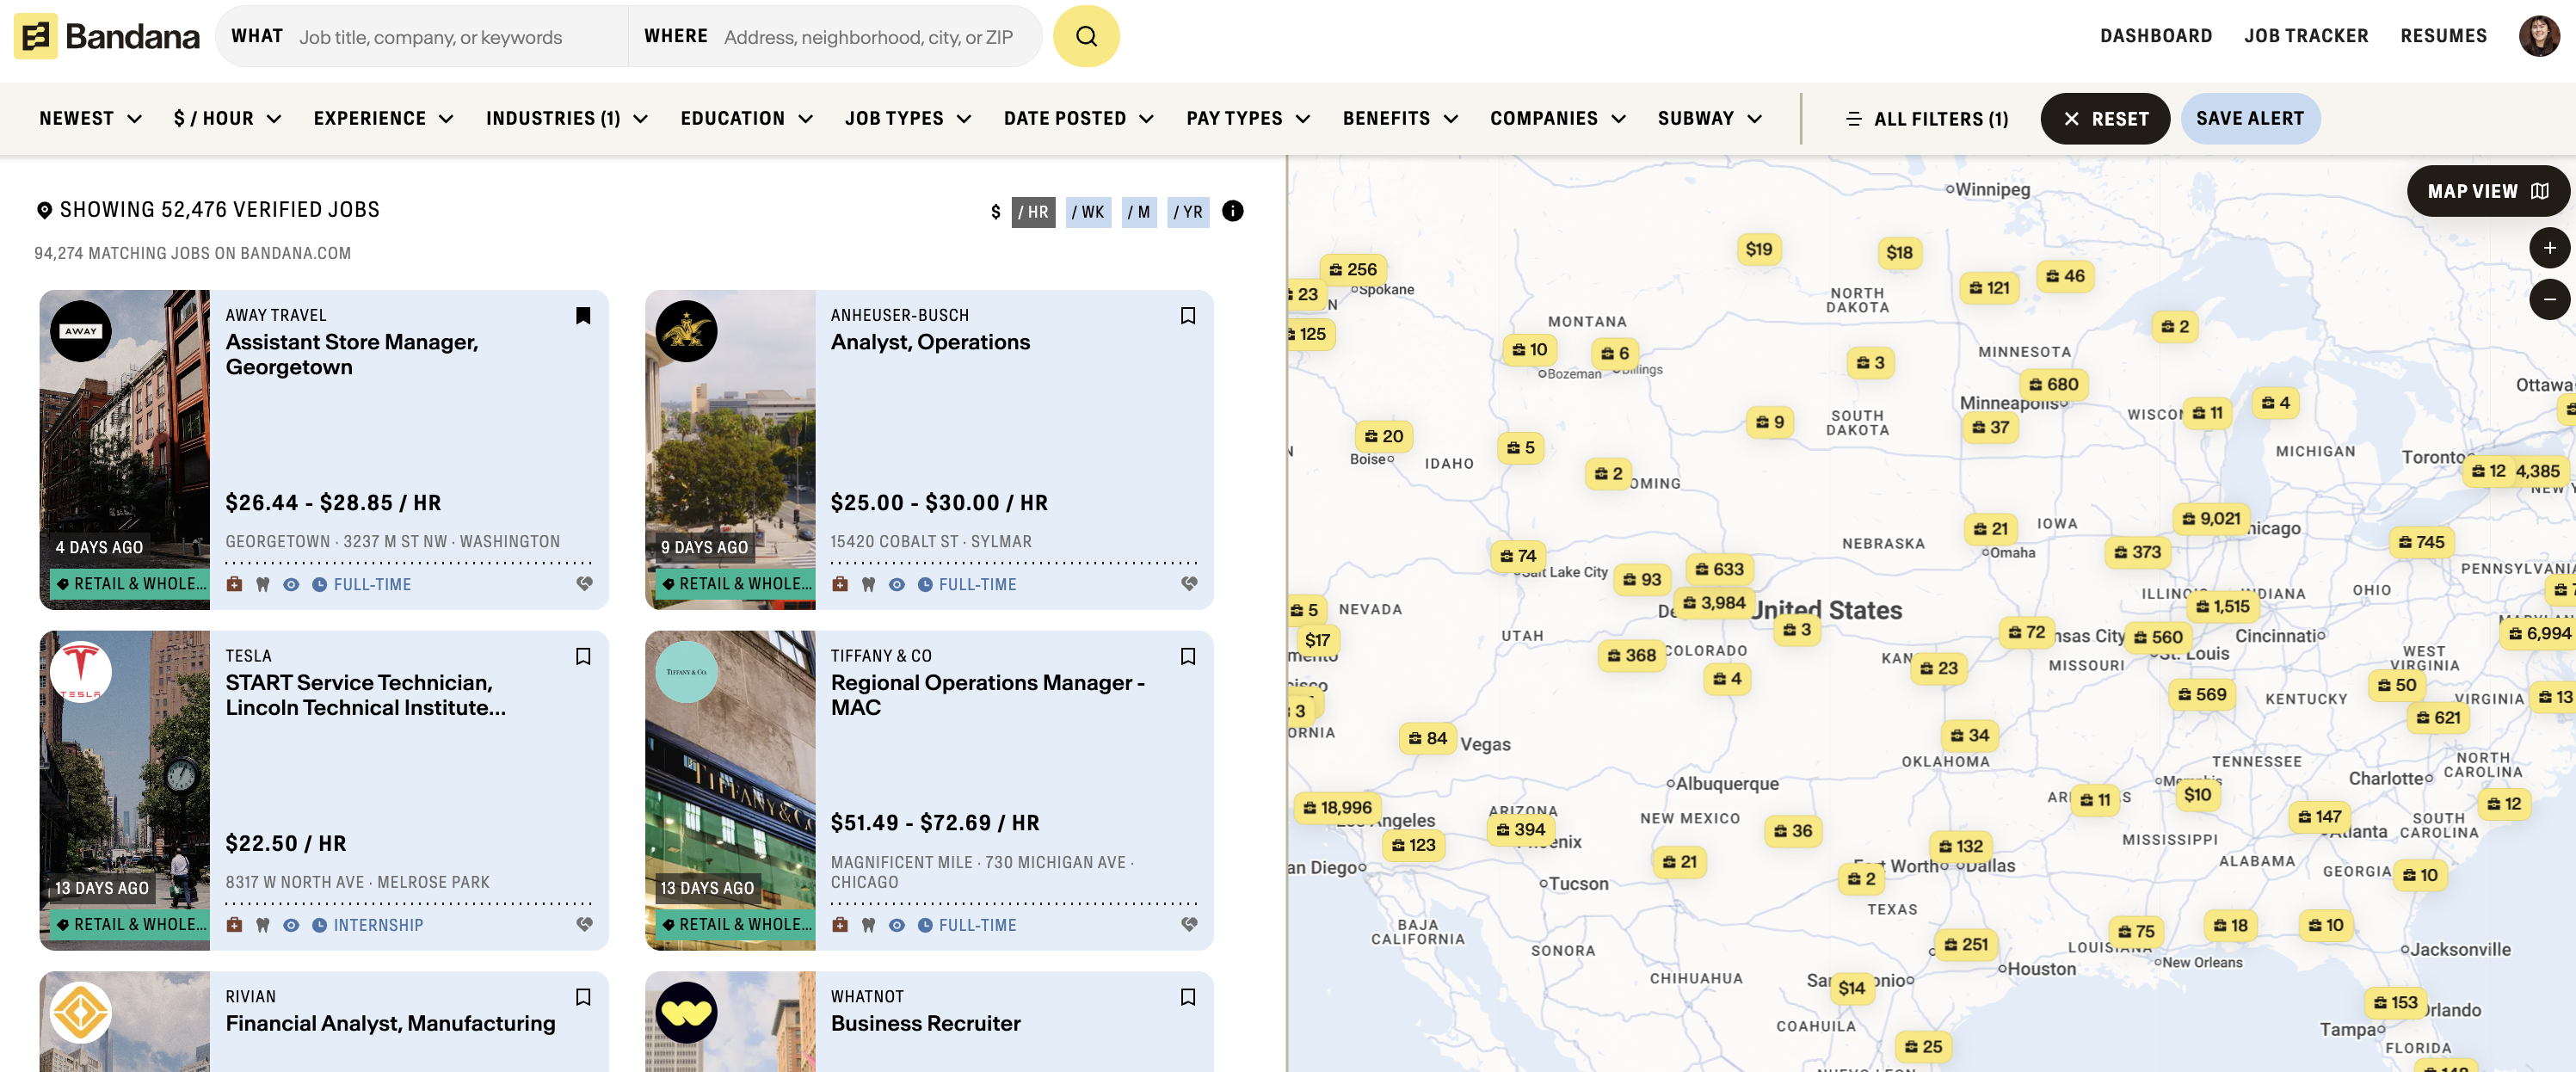This screenshot has height=1072, width=2576.
Task: Open Regional Operations Manager - MAC listing
Action: pyautogui.click(x=987, y=695)
